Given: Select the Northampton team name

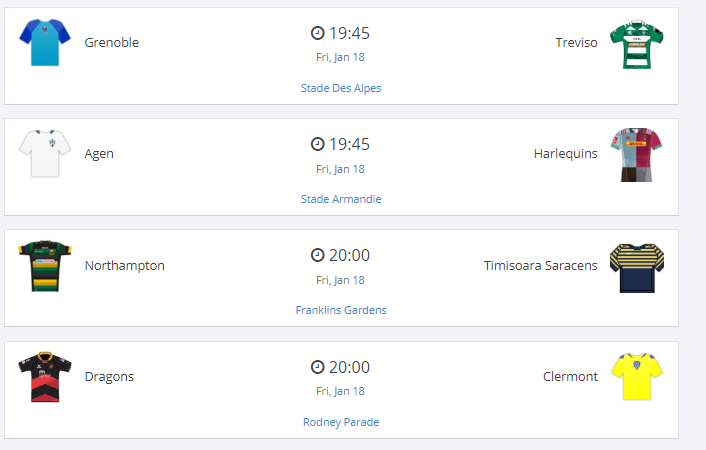Looking at the screenshot, I should coord(125,265).
